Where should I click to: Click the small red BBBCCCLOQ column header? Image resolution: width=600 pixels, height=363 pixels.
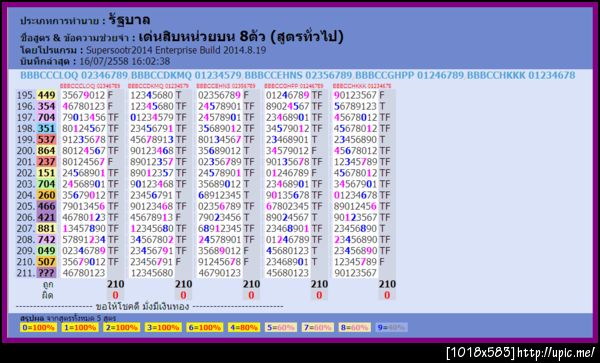(90, 86)
